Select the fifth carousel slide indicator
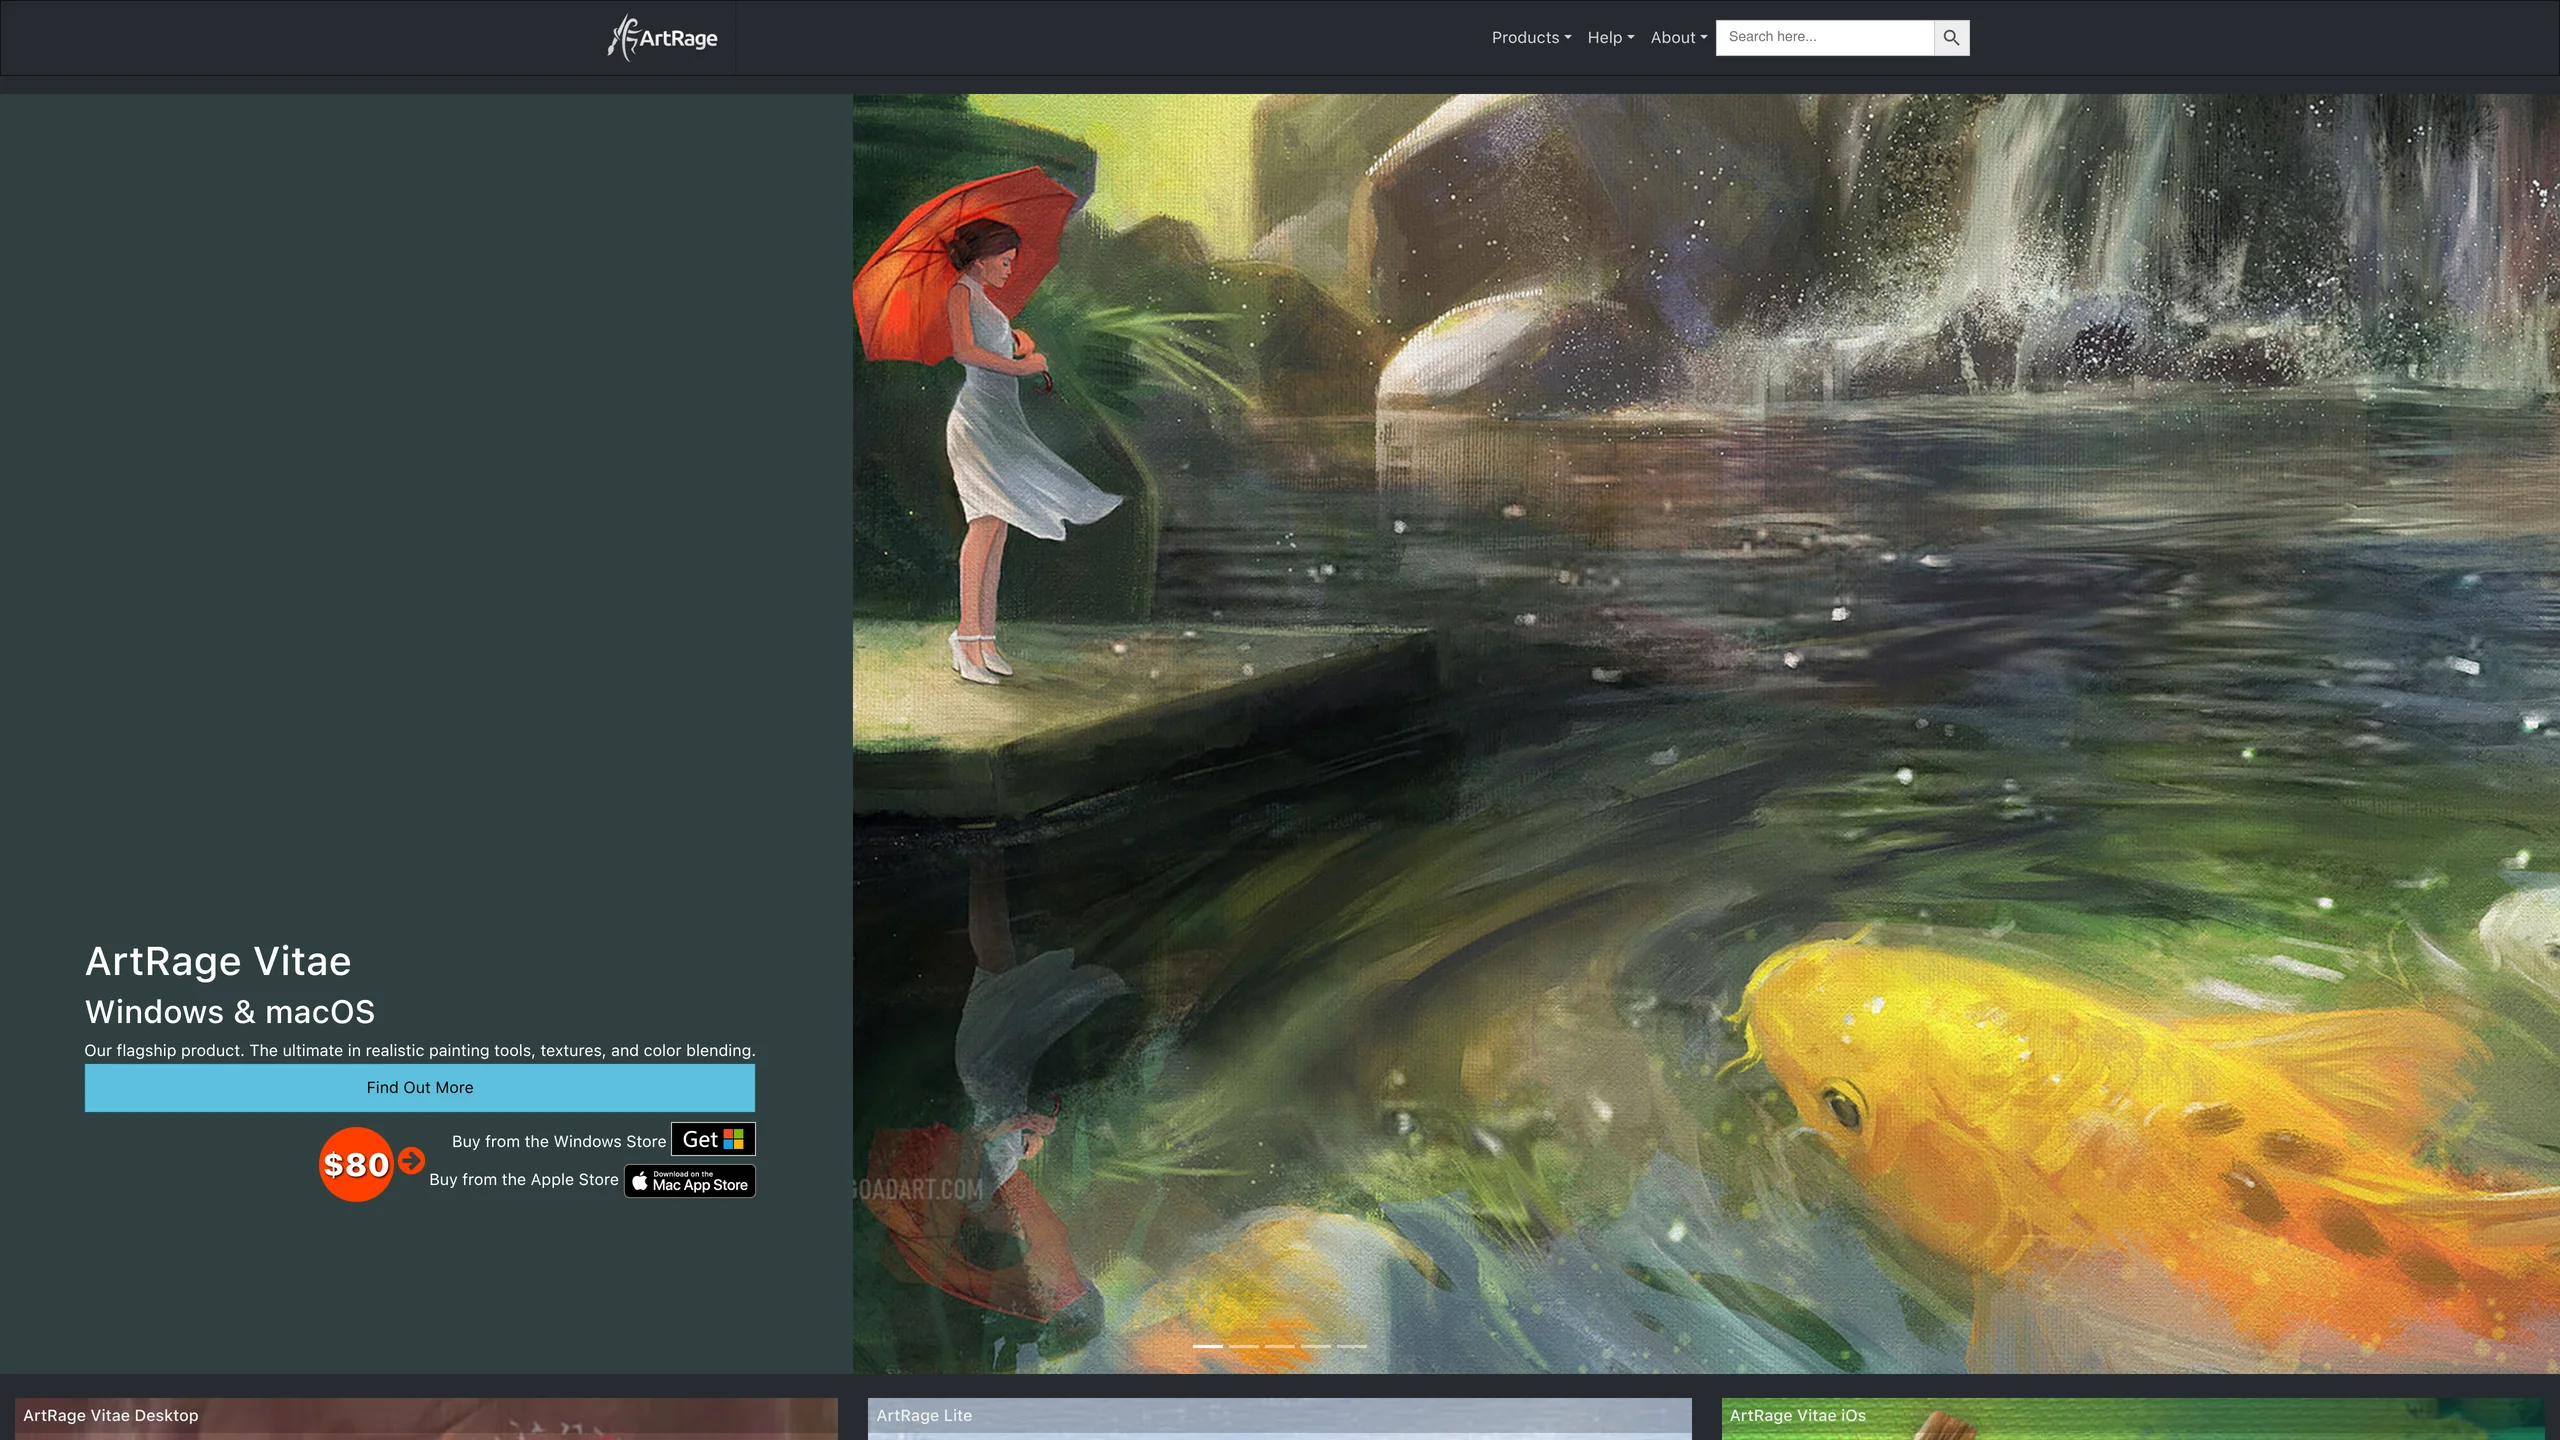This screenshot has width=2560, height=1440. (x=1352, y=1346)
